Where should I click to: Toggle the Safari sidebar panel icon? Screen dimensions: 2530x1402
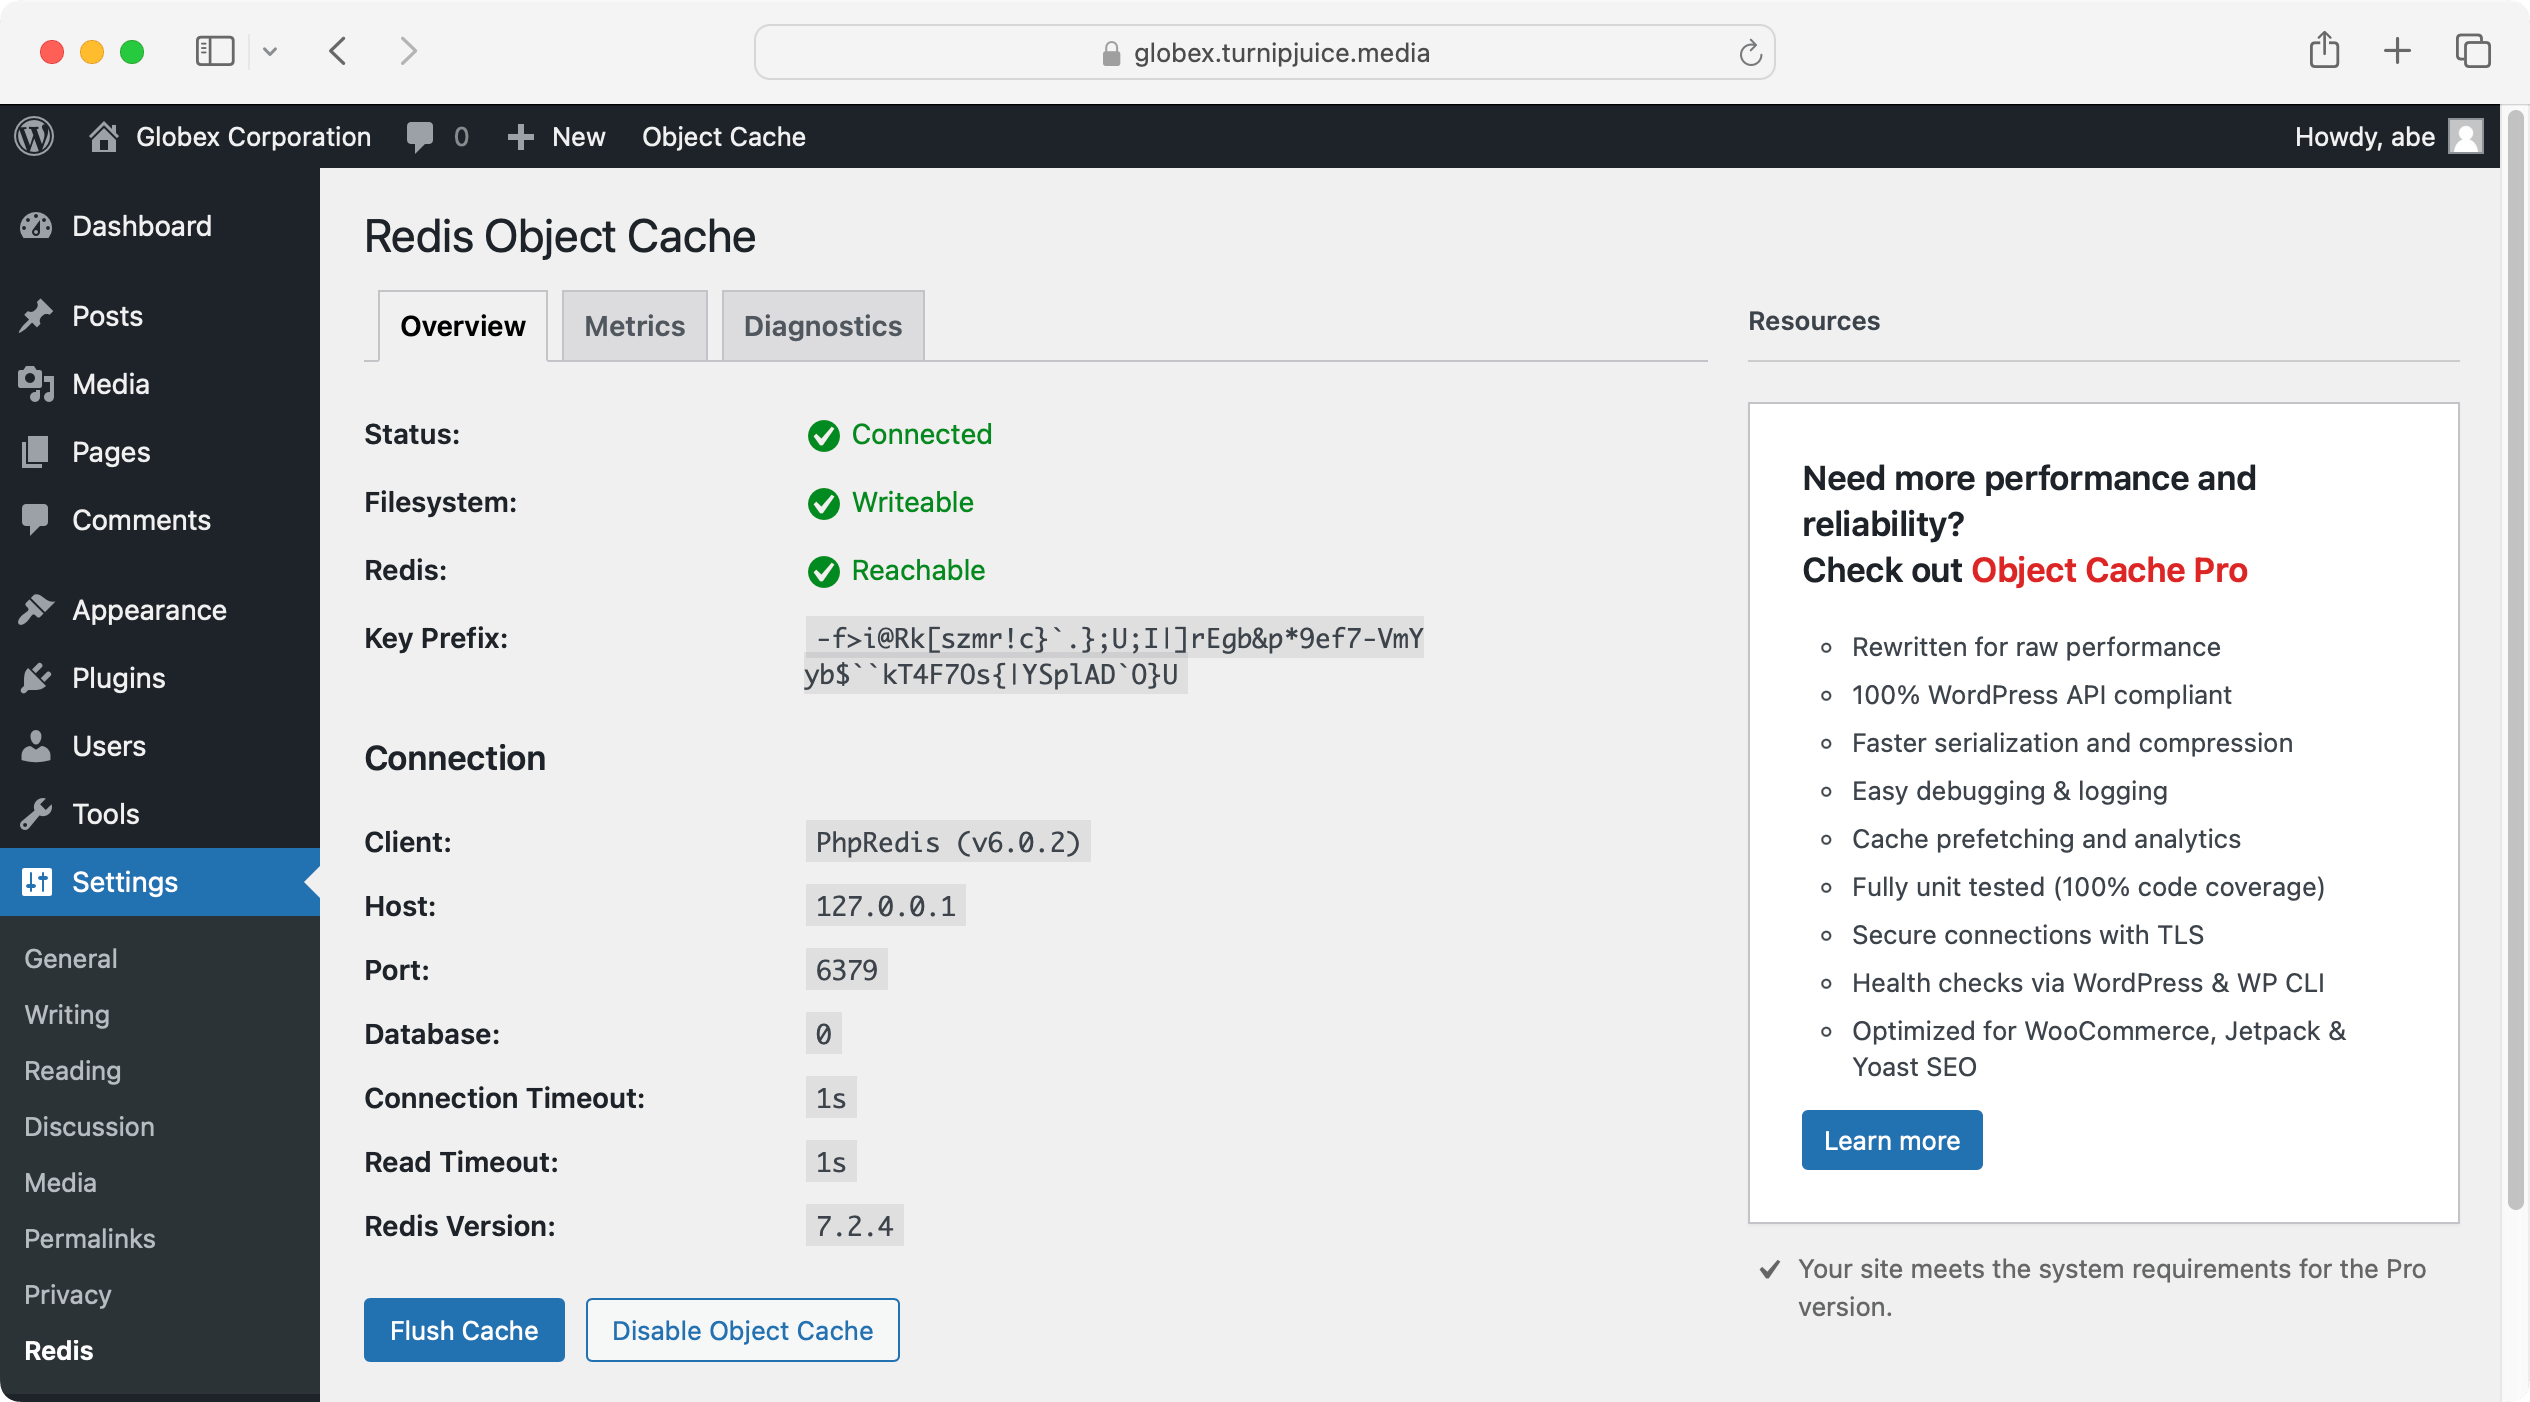pos(214,51)
